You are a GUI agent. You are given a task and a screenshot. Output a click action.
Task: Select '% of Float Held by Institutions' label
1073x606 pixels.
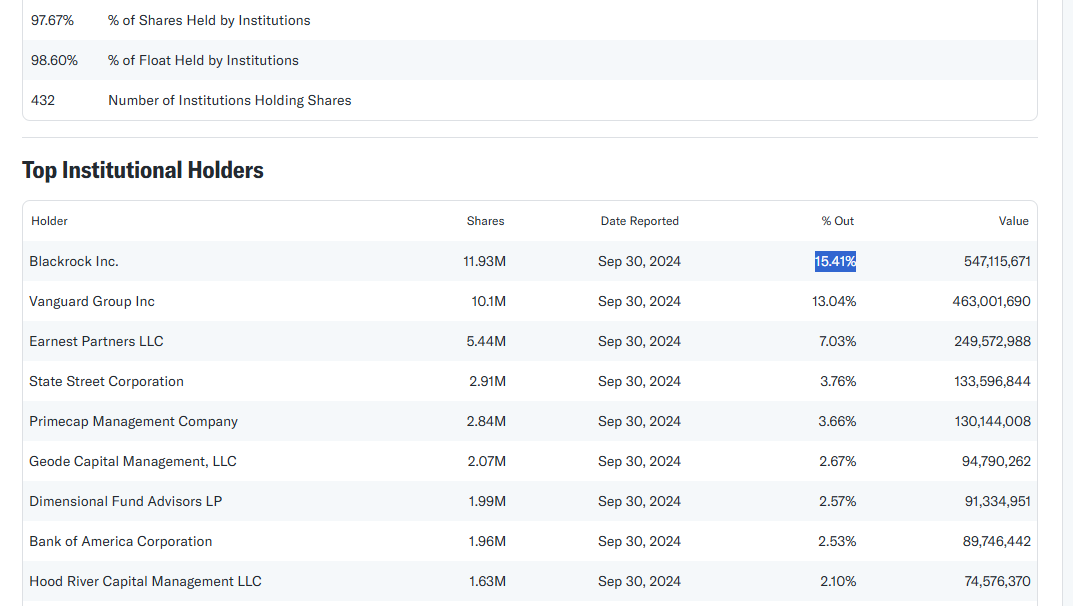coord(203,60)
